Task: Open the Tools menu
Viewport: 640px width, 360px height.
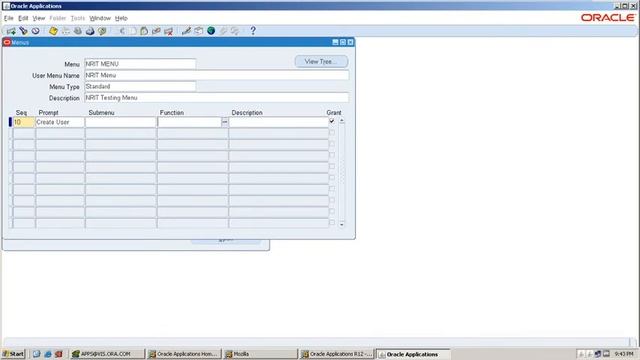Action: (x=78, y=18)
